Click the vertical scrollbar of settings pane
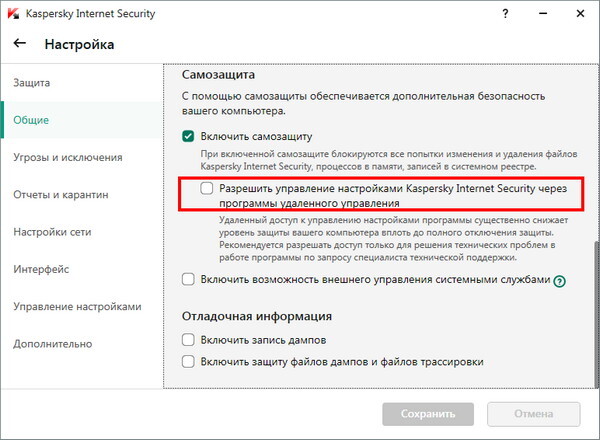This screenshot has height=440, width=600. (596, 314)
